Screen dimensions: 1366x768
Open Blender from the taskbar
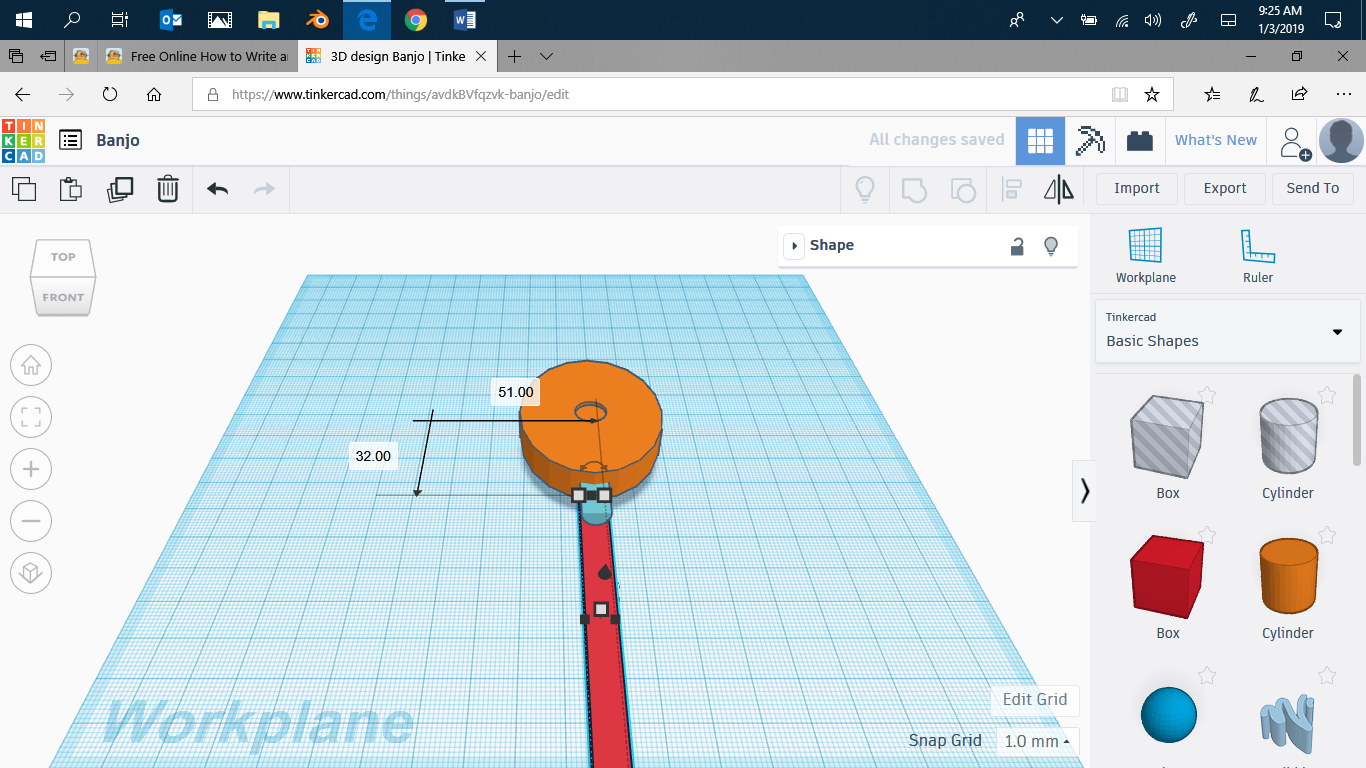(x=316, y=19)
